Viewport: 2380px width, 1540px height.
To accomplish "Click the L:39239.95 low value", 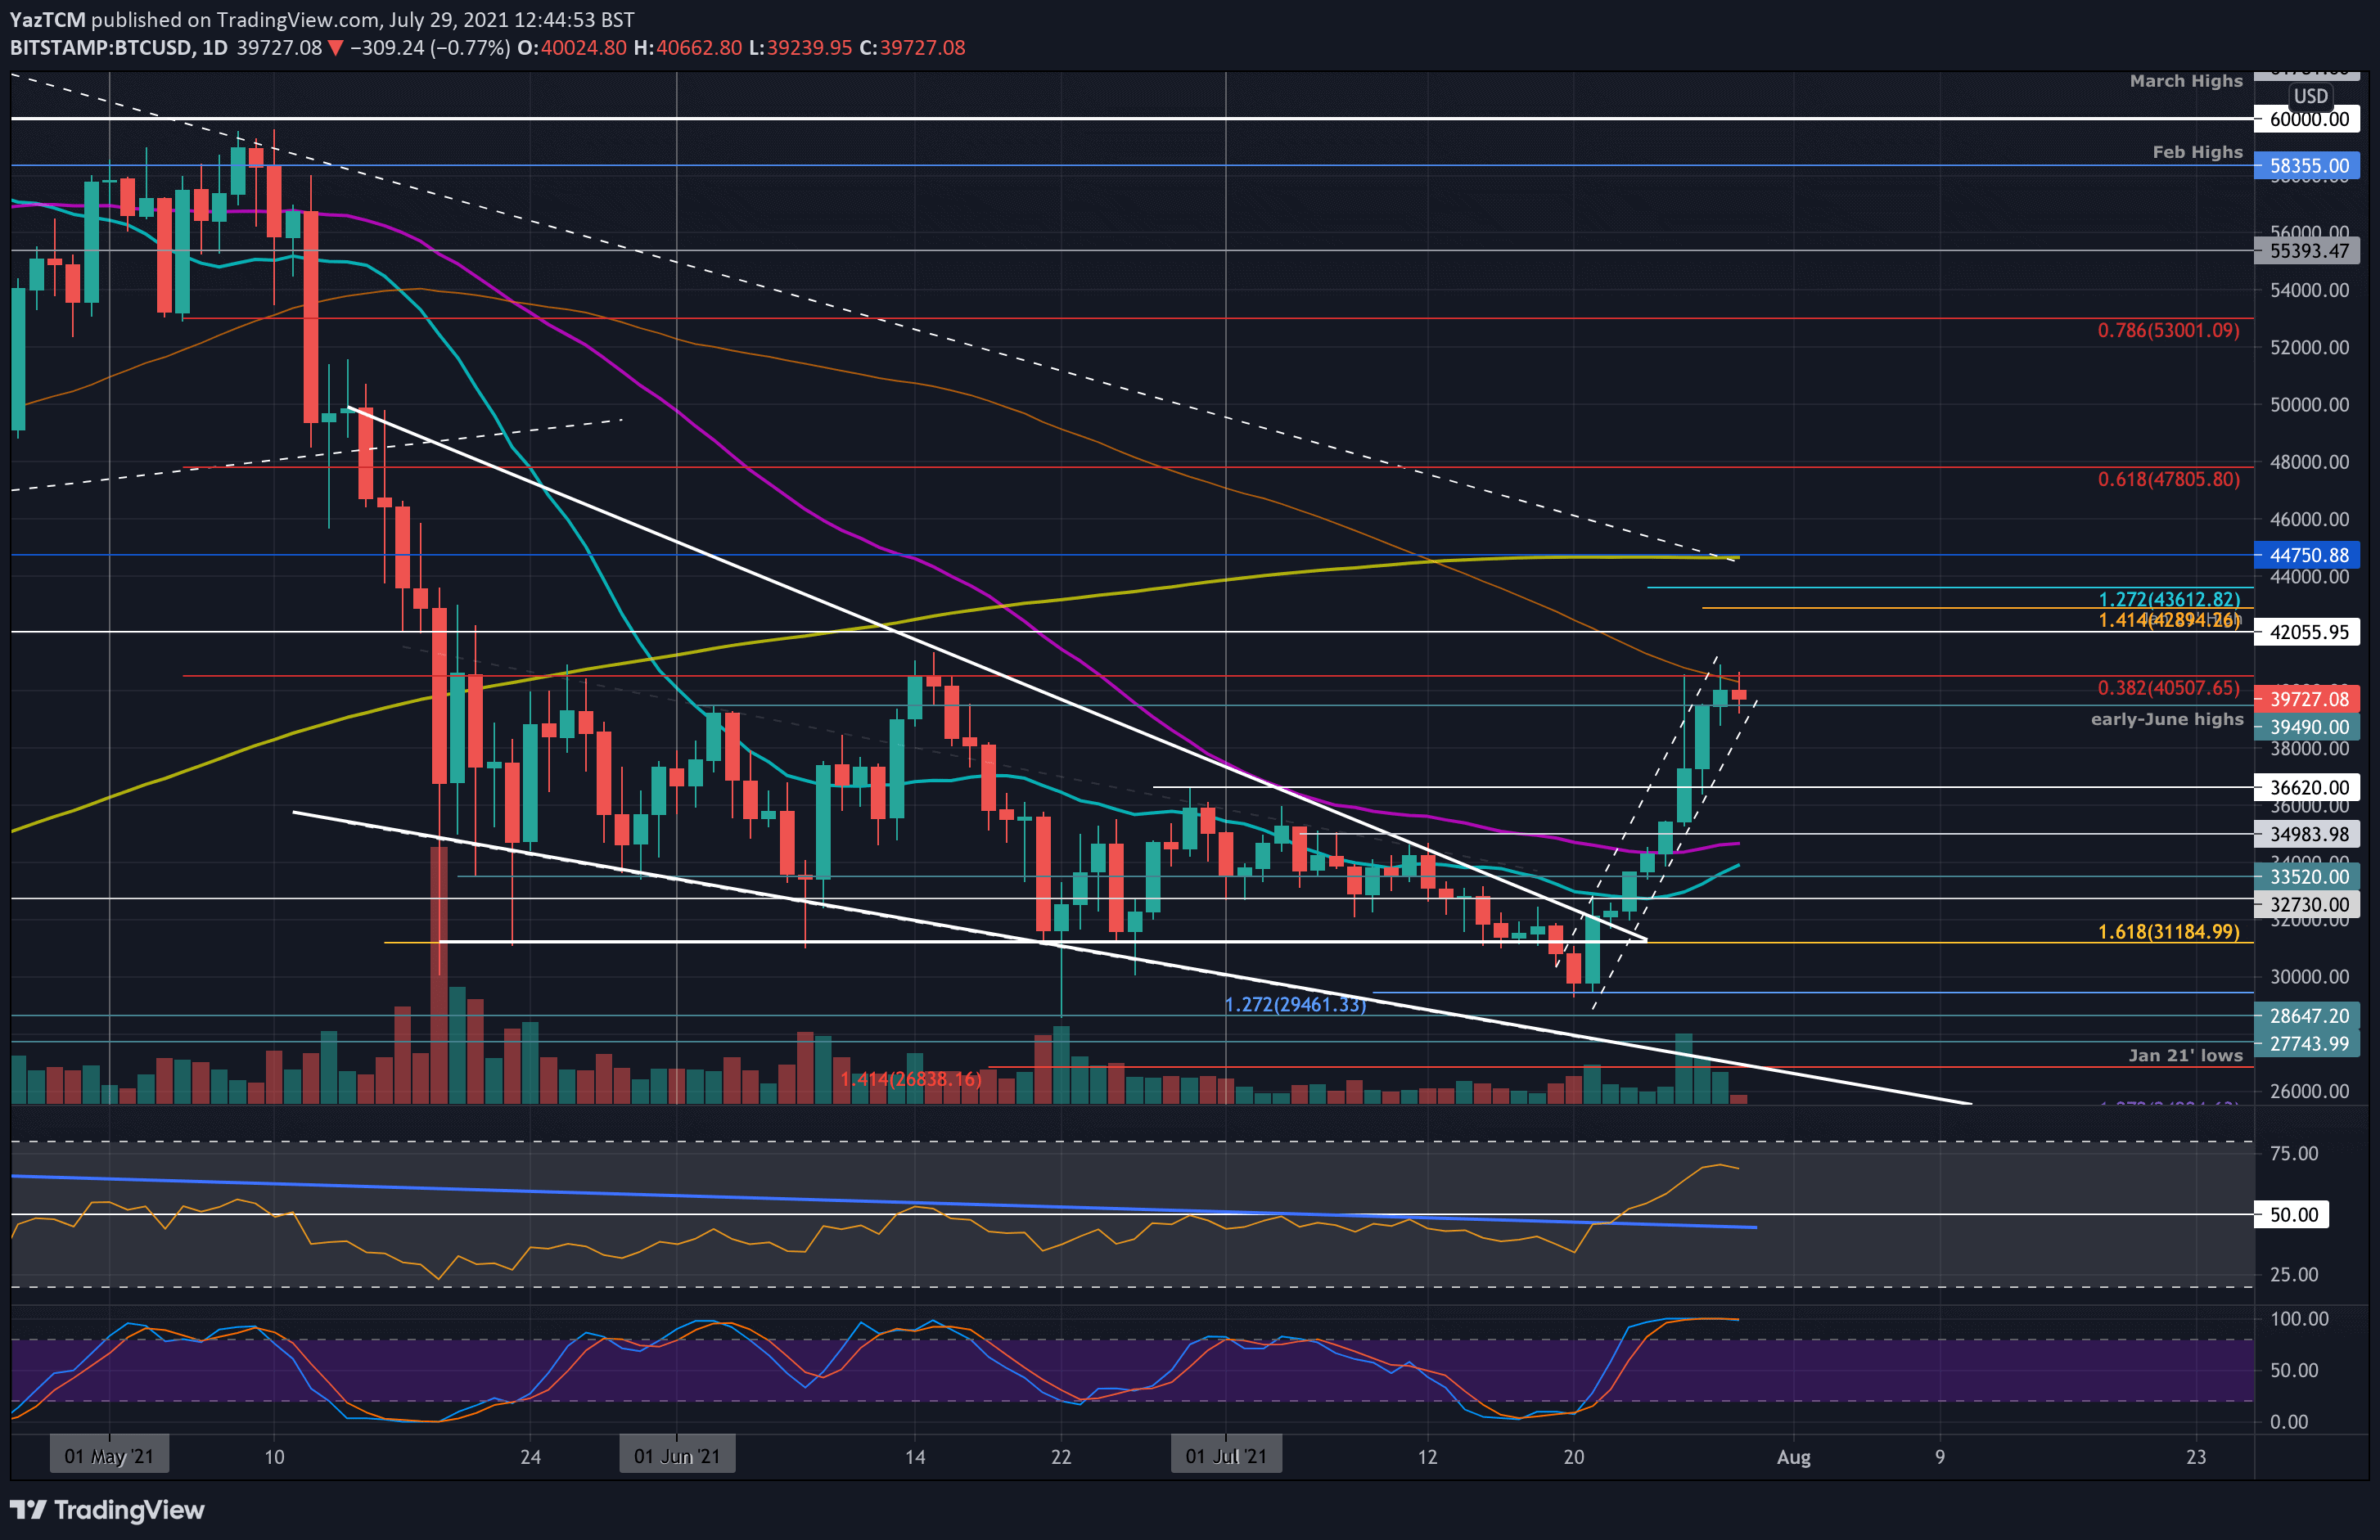I will (801, 48).
